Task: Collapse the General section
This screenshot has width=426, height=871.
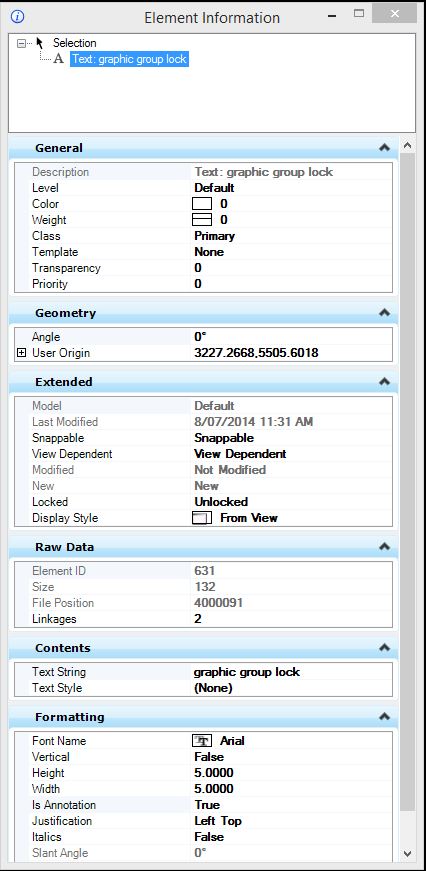Action: 384,148
